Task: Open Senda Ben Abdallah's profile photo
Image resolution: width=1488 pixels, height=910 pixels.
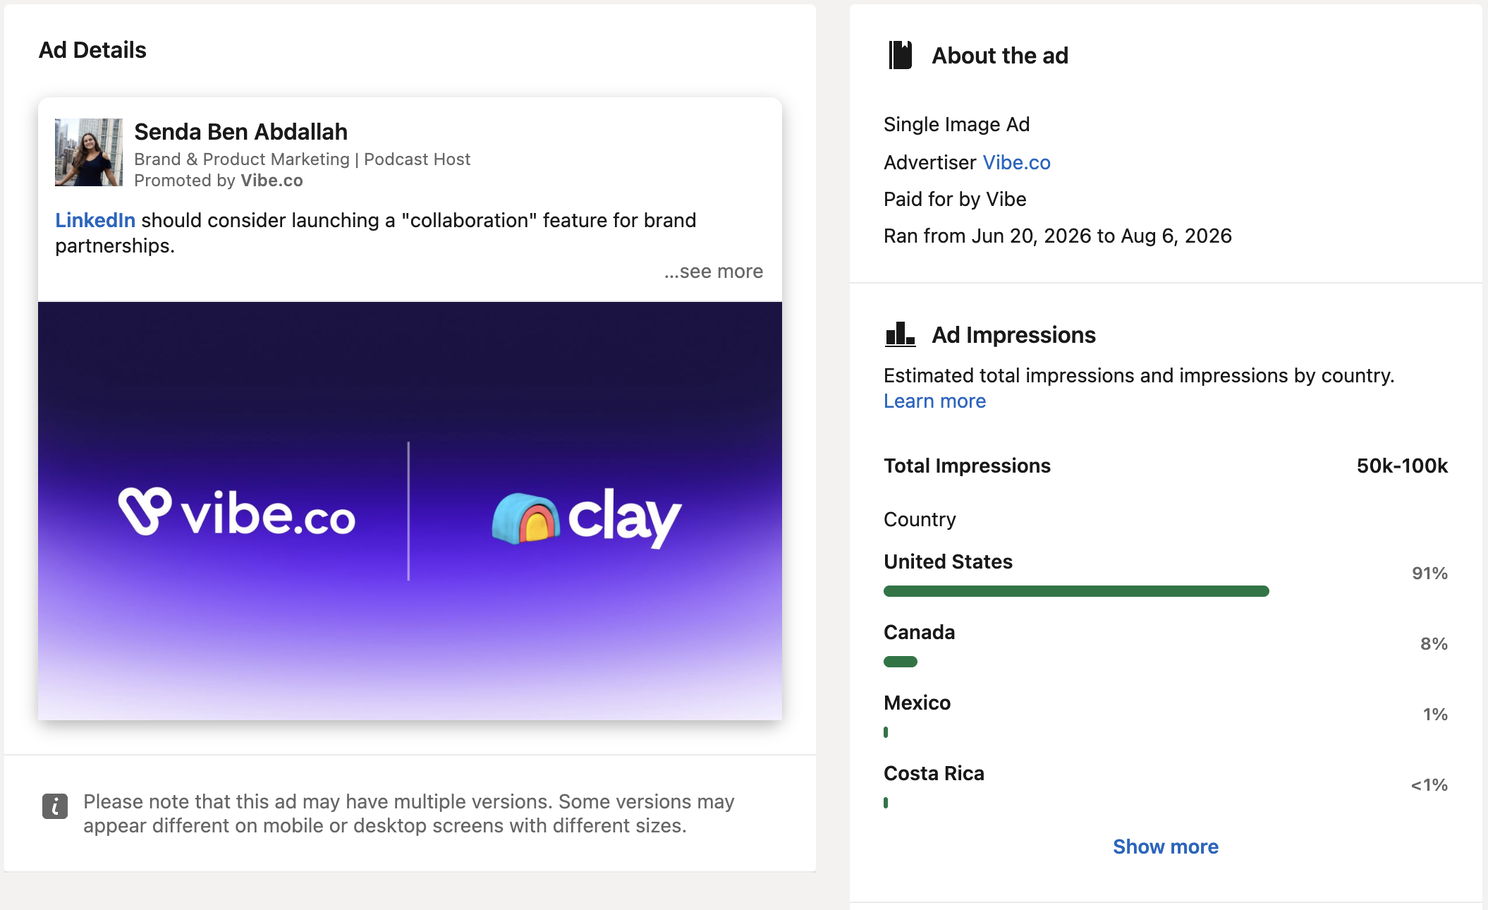Action: (89, 153)
